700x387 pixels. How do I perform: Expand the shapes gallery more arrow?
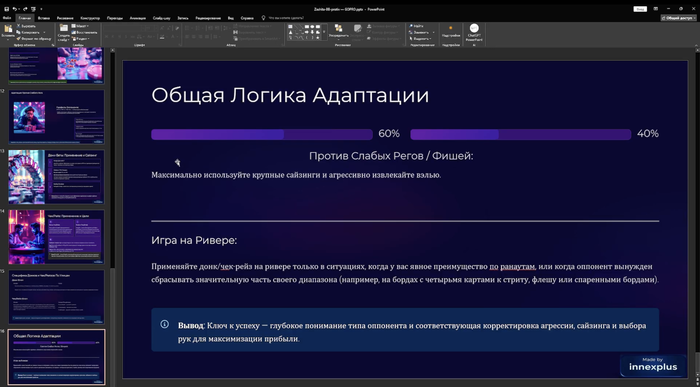point(324,32)
